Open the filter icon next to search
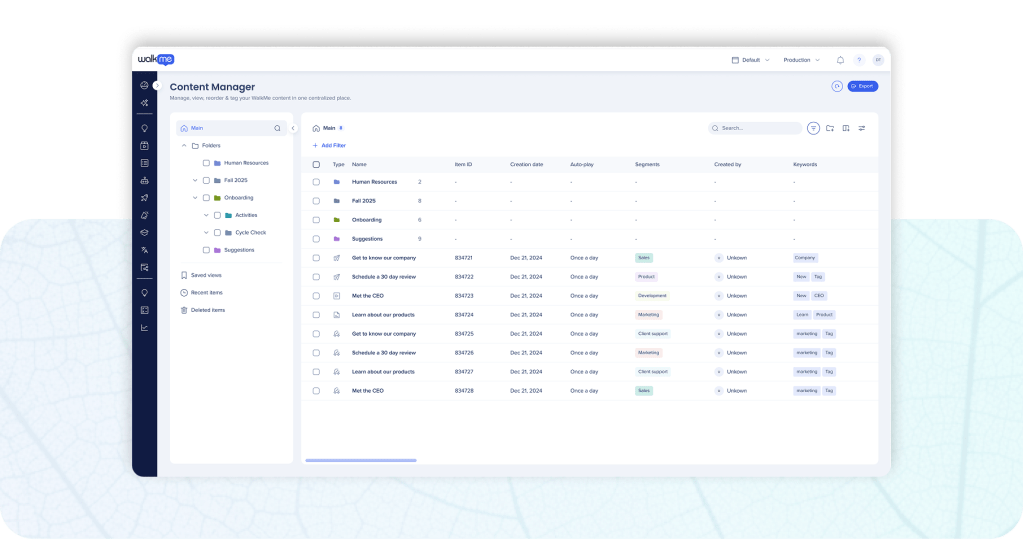This screenshot has height=540, width=1023. point(813,128)
